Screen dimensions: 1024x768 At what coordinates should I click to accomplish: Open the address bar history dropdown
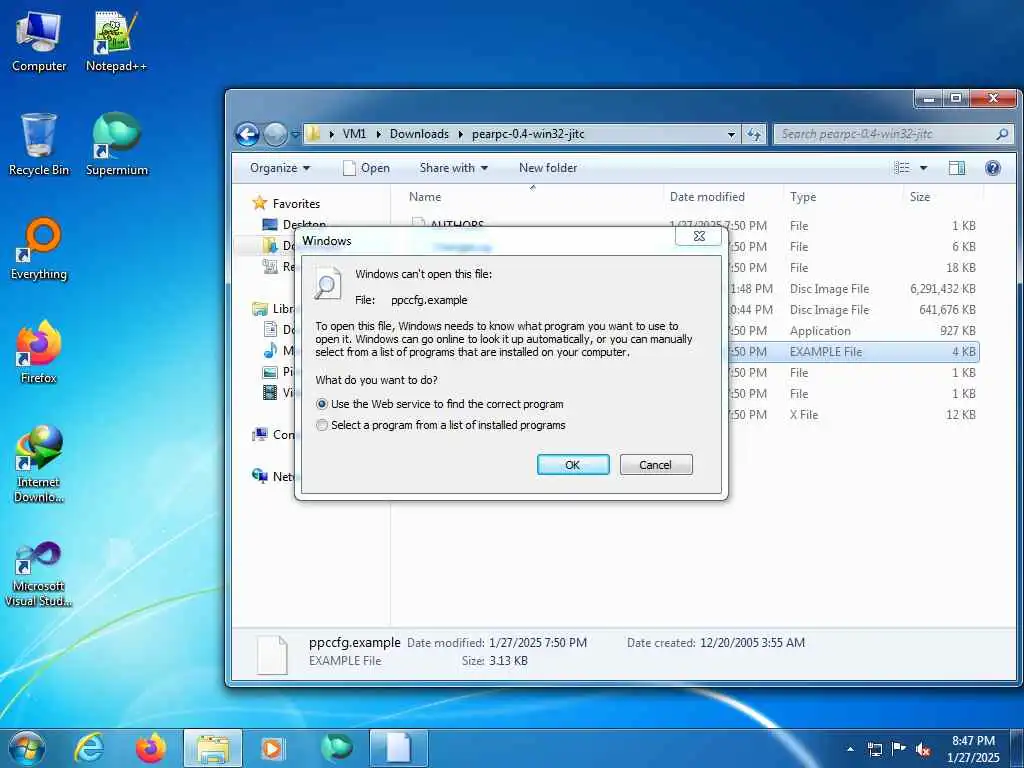[731, 135]
